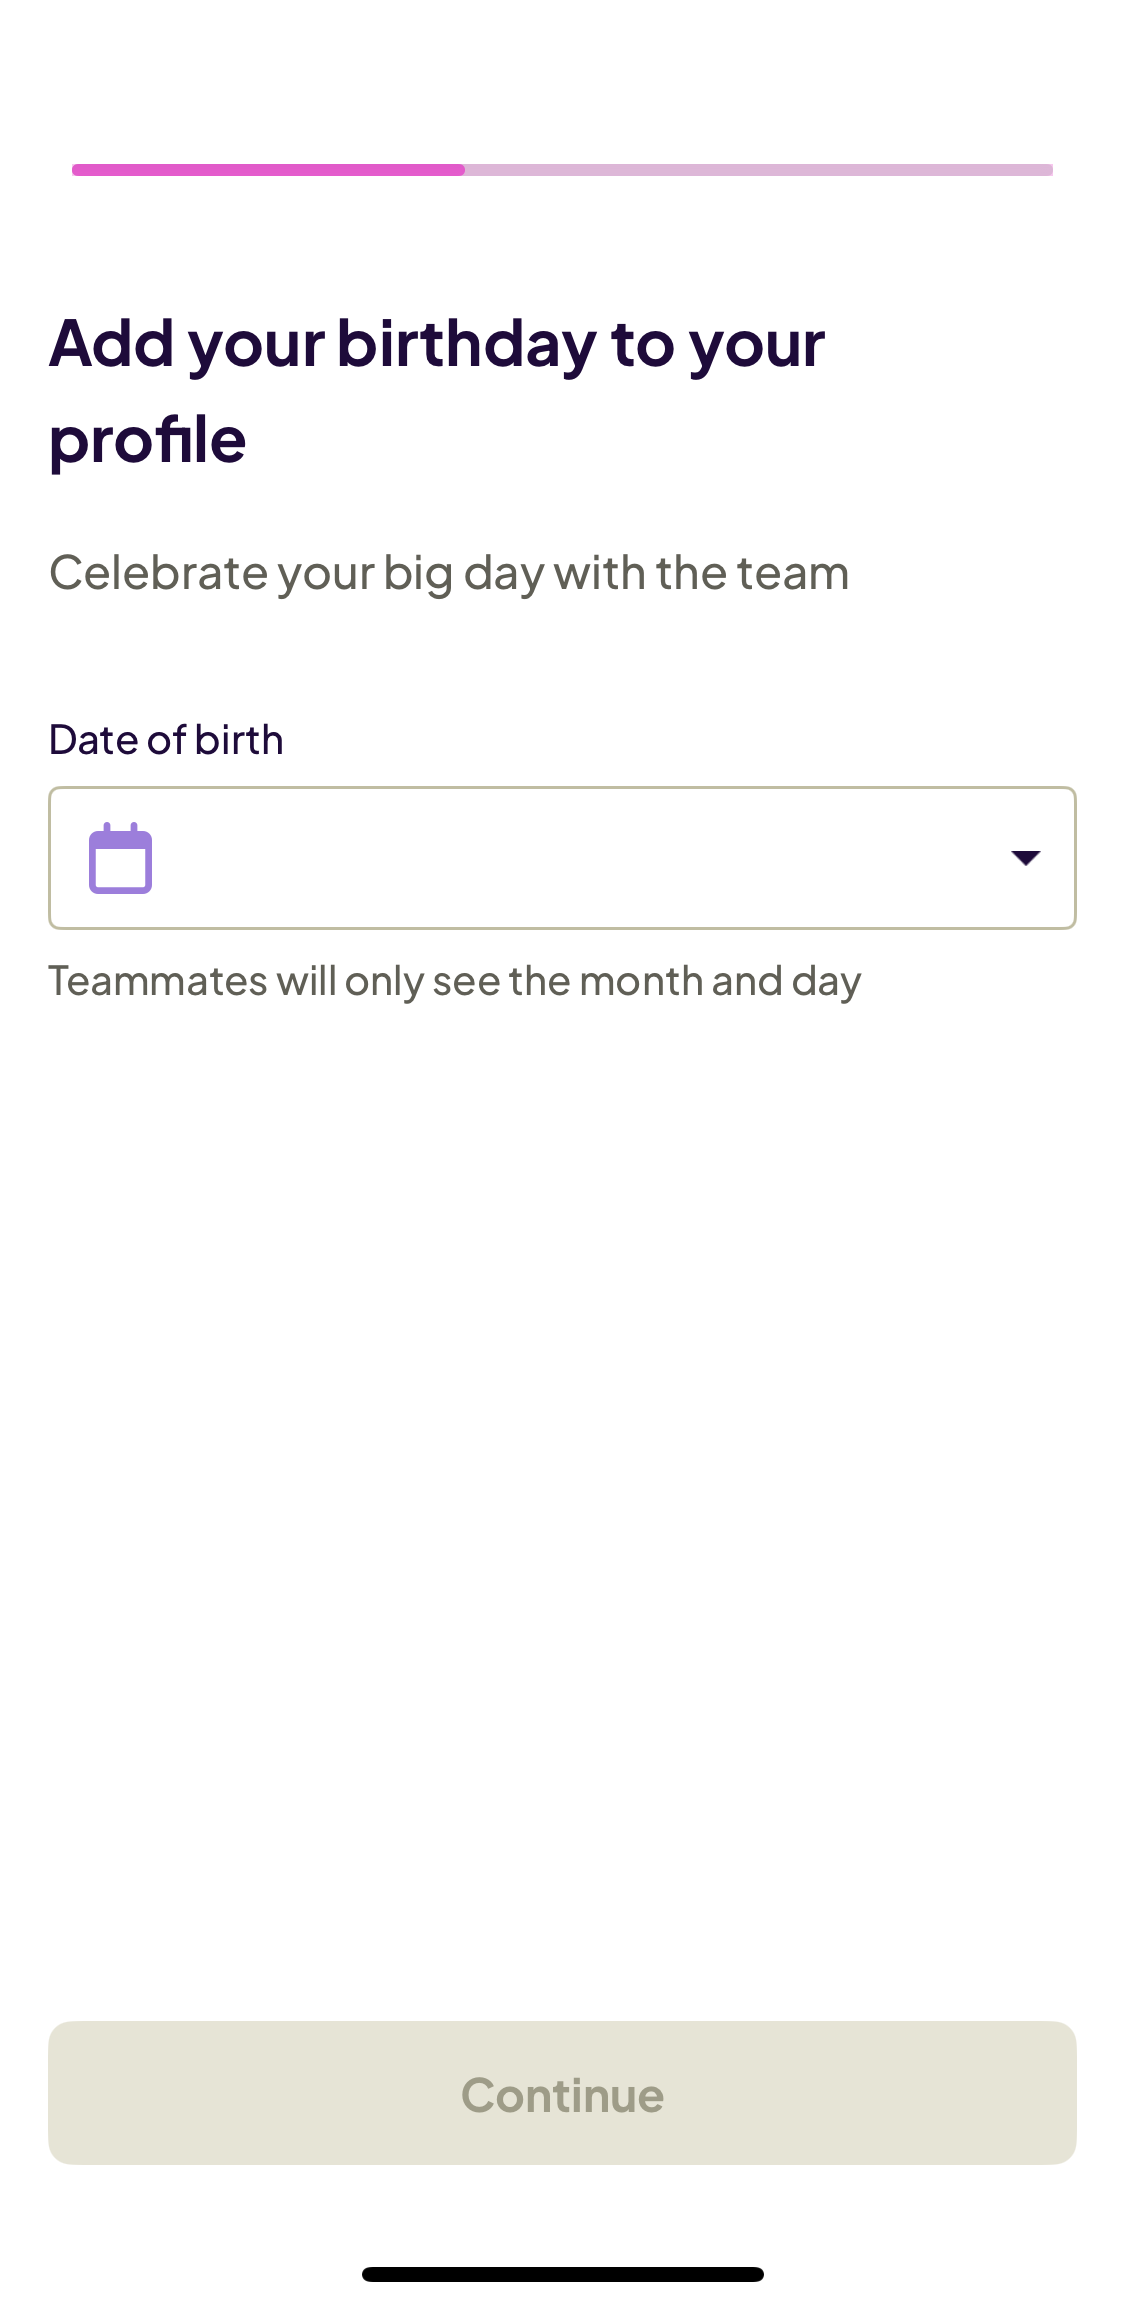
Task: Click the downward chevron in the date field
Action: pos(1026,857)
